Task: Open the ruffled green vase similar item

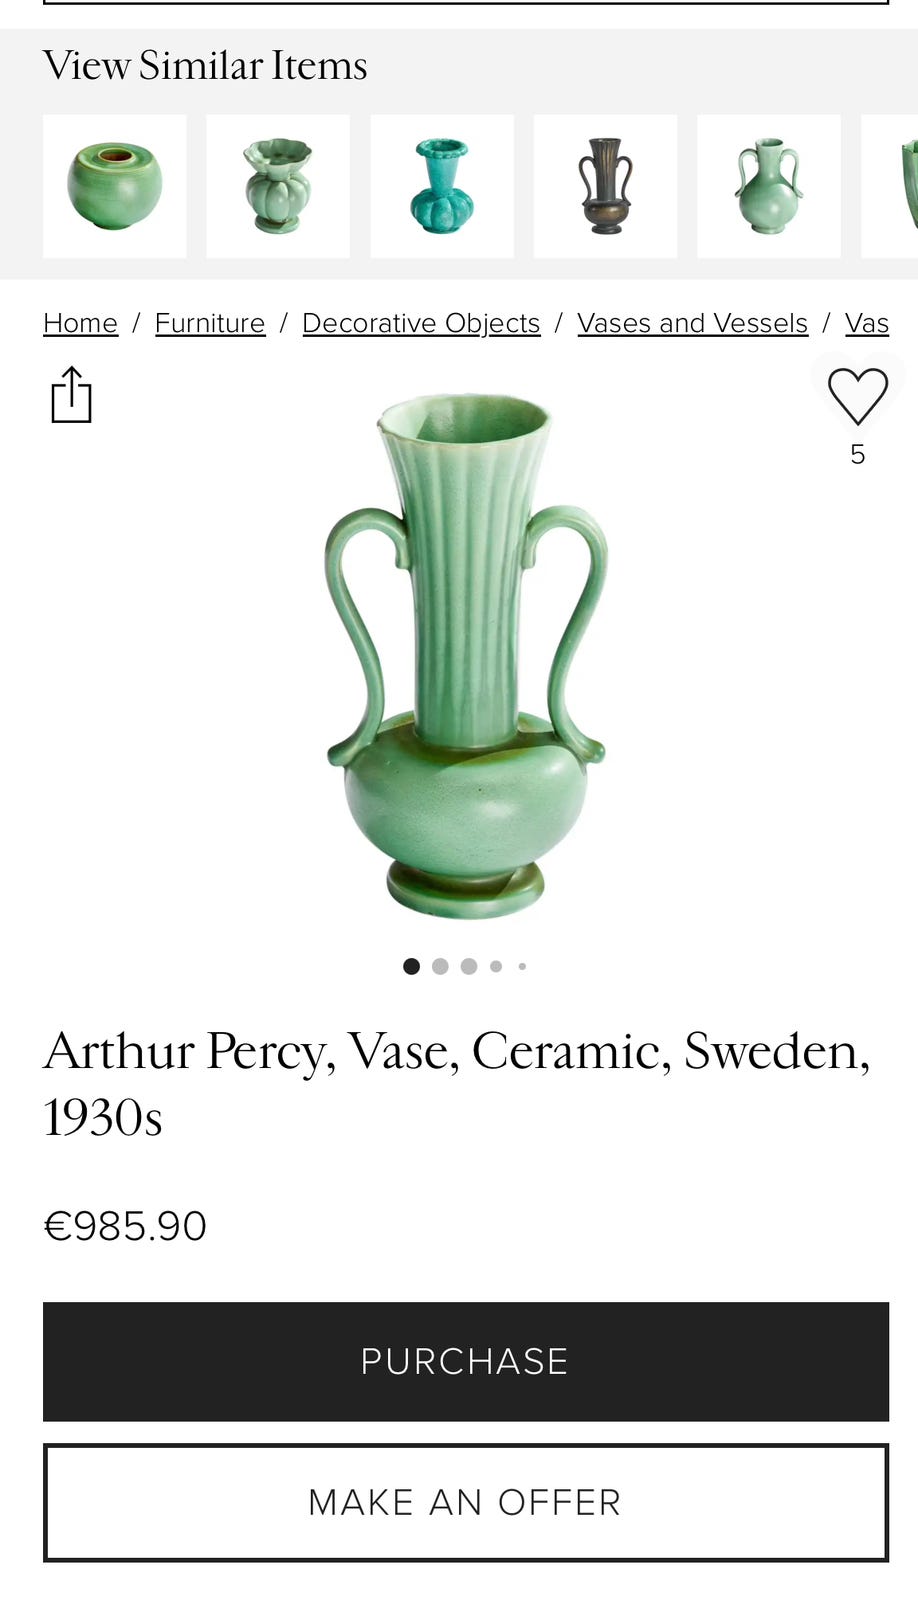Action: (x=278, y=186)
